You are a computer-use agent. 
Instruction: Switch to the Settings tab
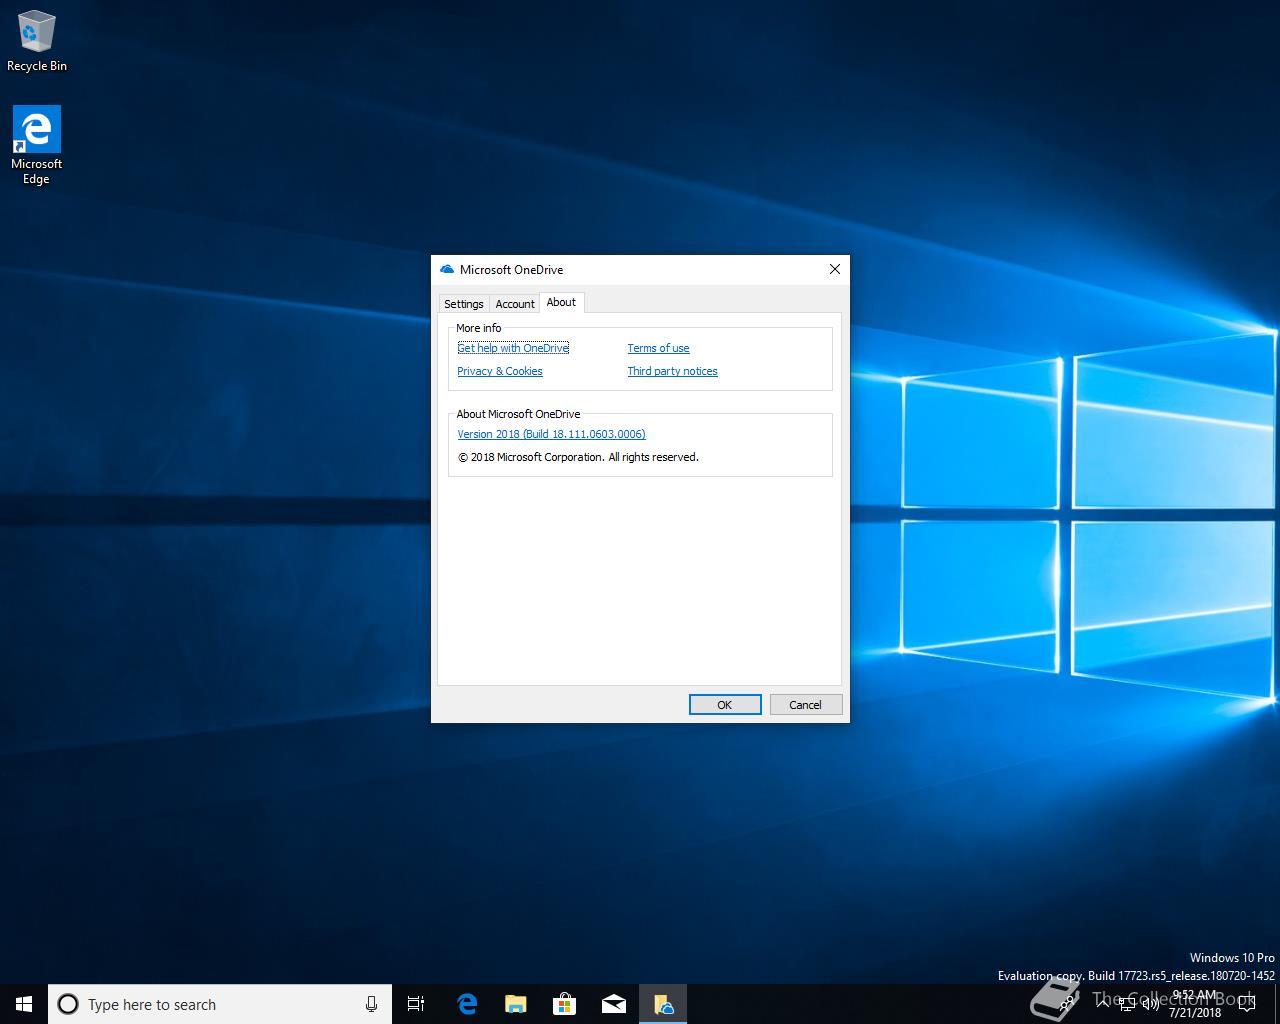coord(464,304)
